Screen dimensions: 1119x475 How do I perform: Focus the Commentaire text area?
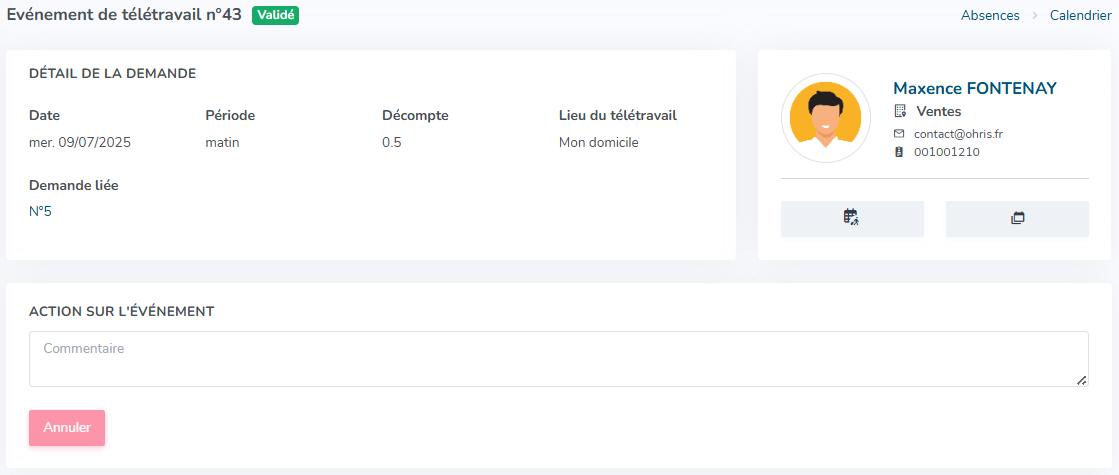coord(559,359)
